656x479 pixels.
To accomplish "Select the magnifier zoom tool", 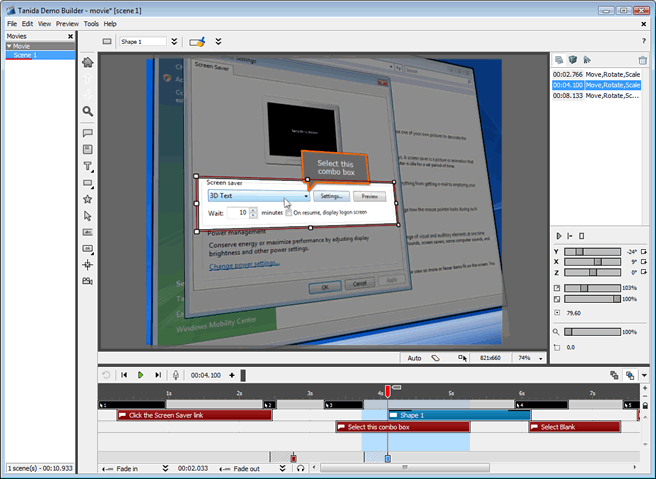I will click(x=87, y=111).
